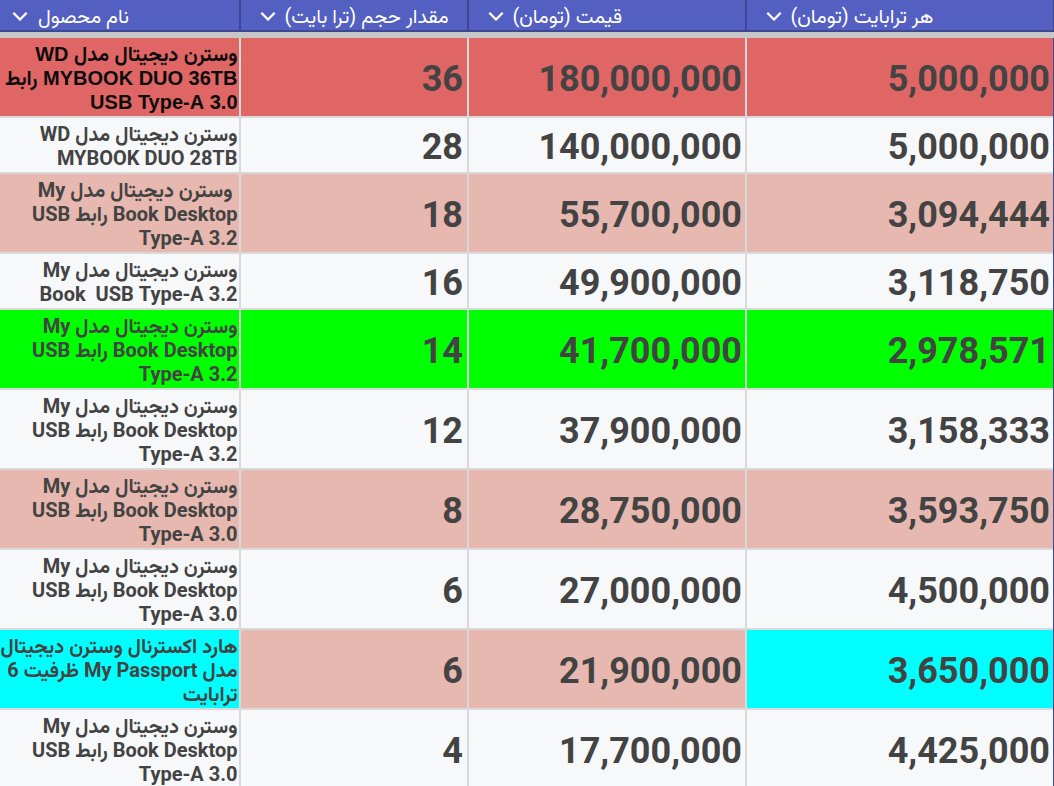This screenshot has height=786, width=1054.
Task: Select the price cell 21,900,000
Action: pos(607,670)
